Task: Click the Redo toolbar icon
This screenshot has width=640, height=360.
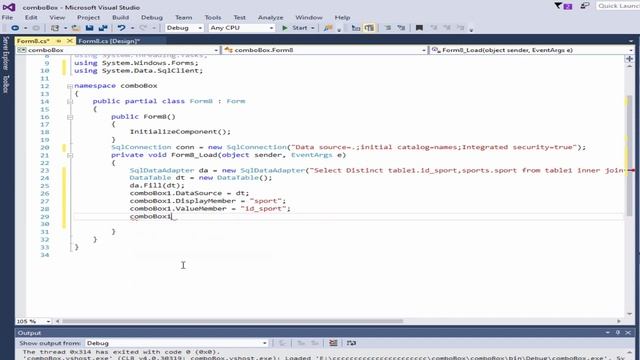Action: coord(143,28)
